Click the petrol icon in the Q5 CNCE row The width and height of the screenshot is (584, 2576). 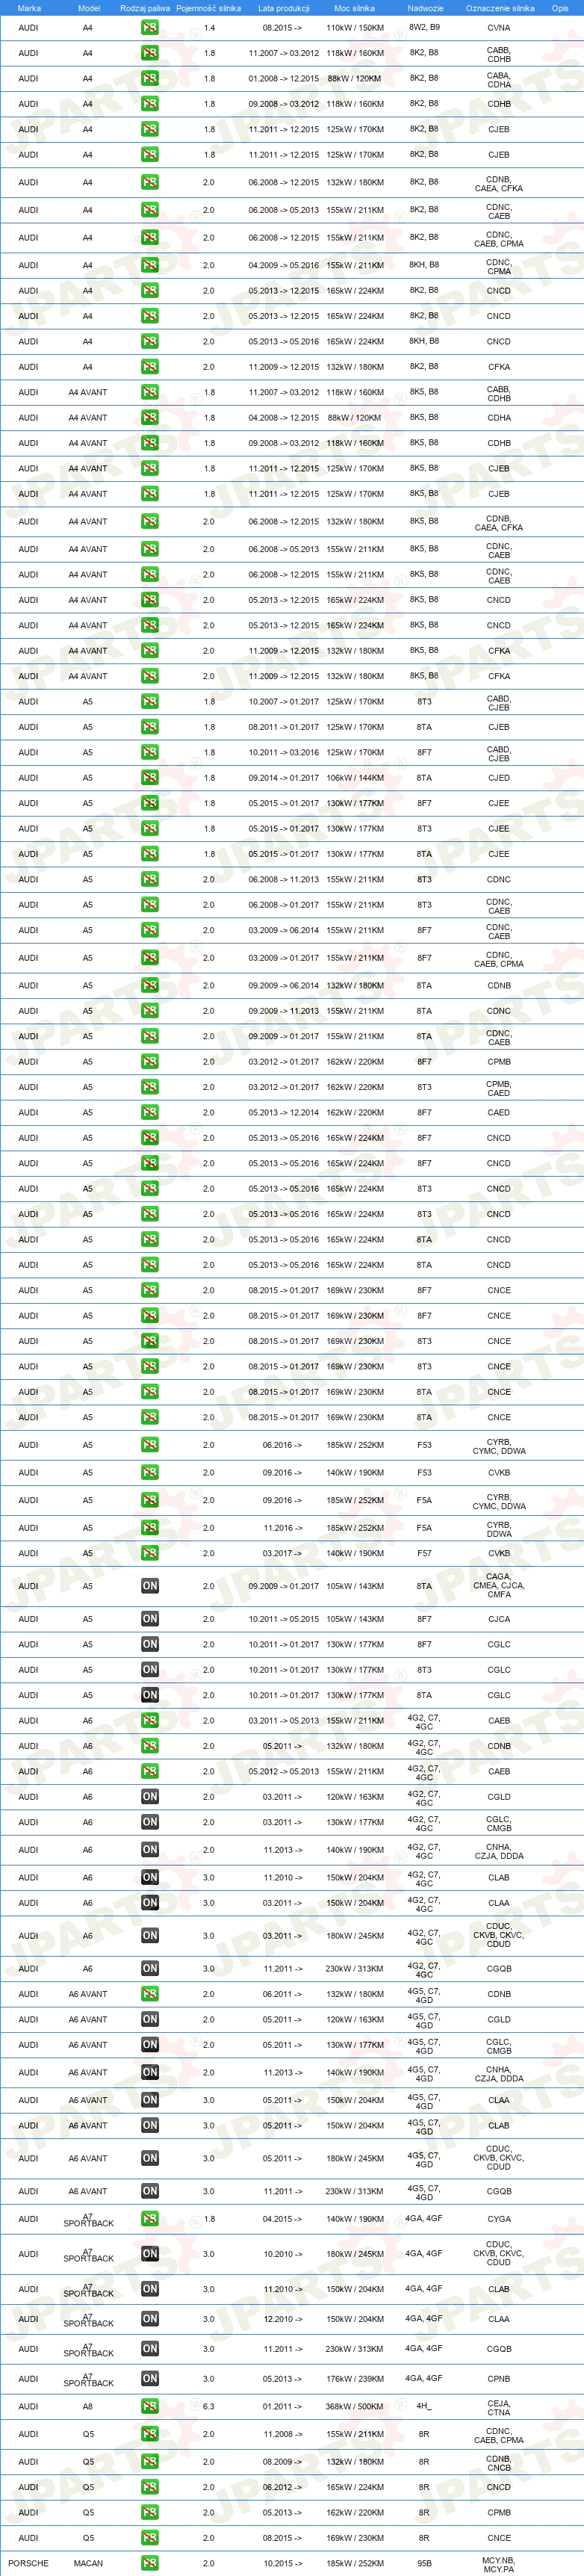point(149,2537)
